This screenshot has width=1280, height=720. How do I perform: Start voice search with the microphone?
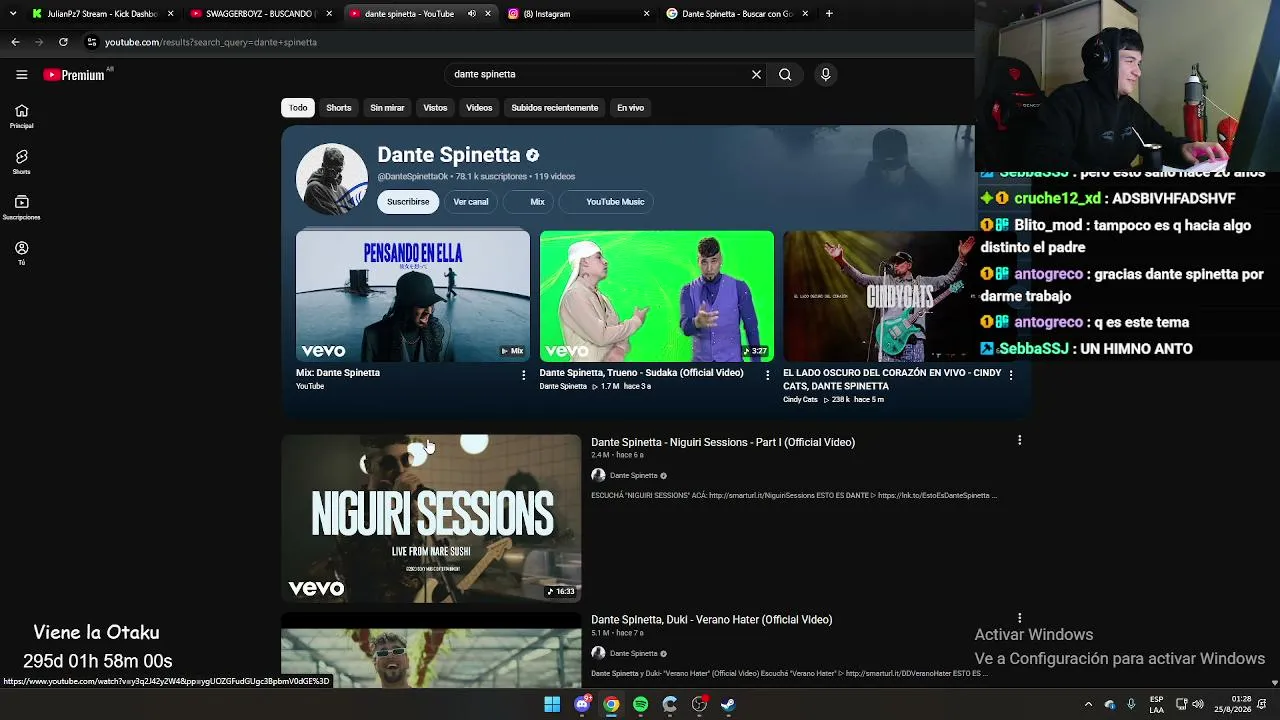825,74
